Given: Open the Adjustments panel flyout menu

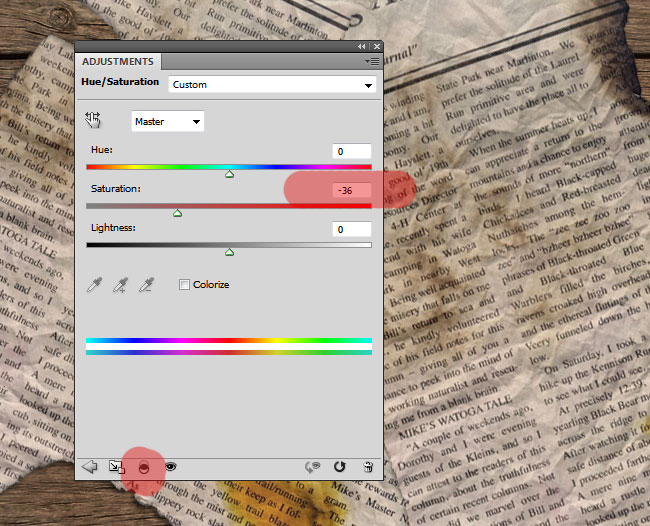Looking at the screenshot, I should tap(372, 62).
